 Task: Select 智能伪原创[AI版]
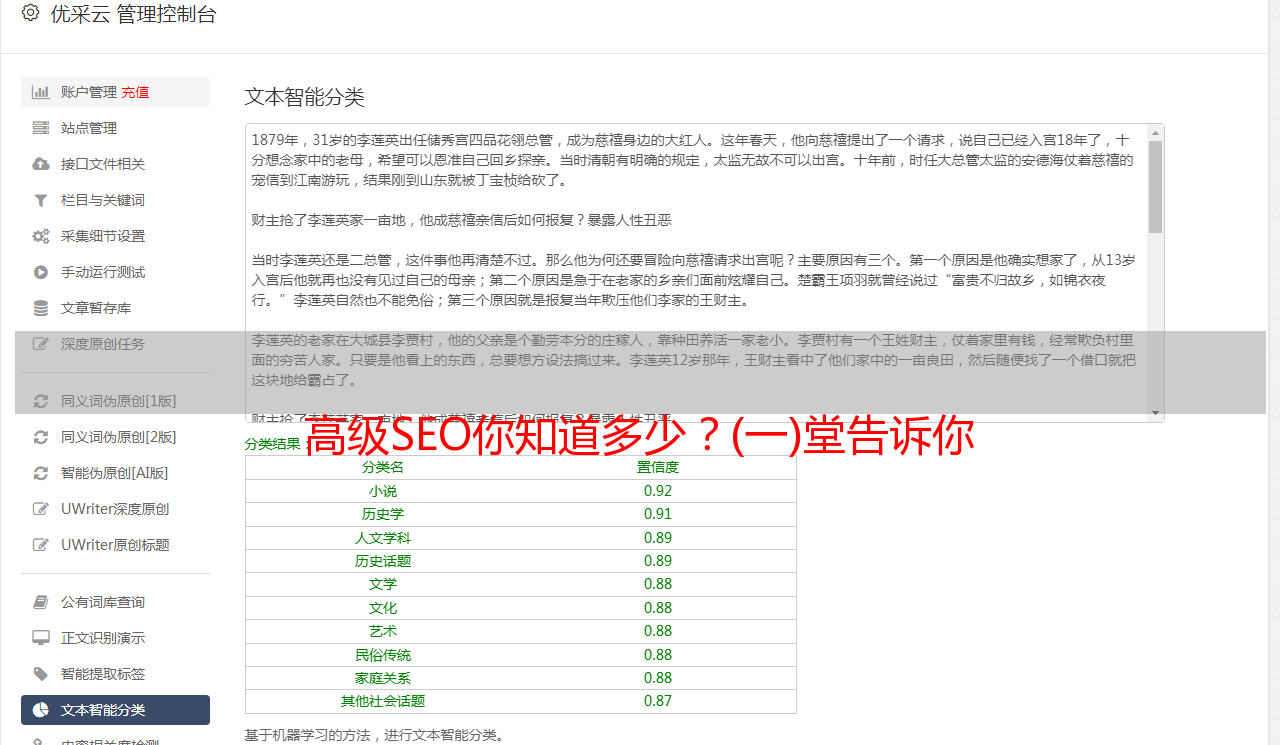tap(115, 473)
